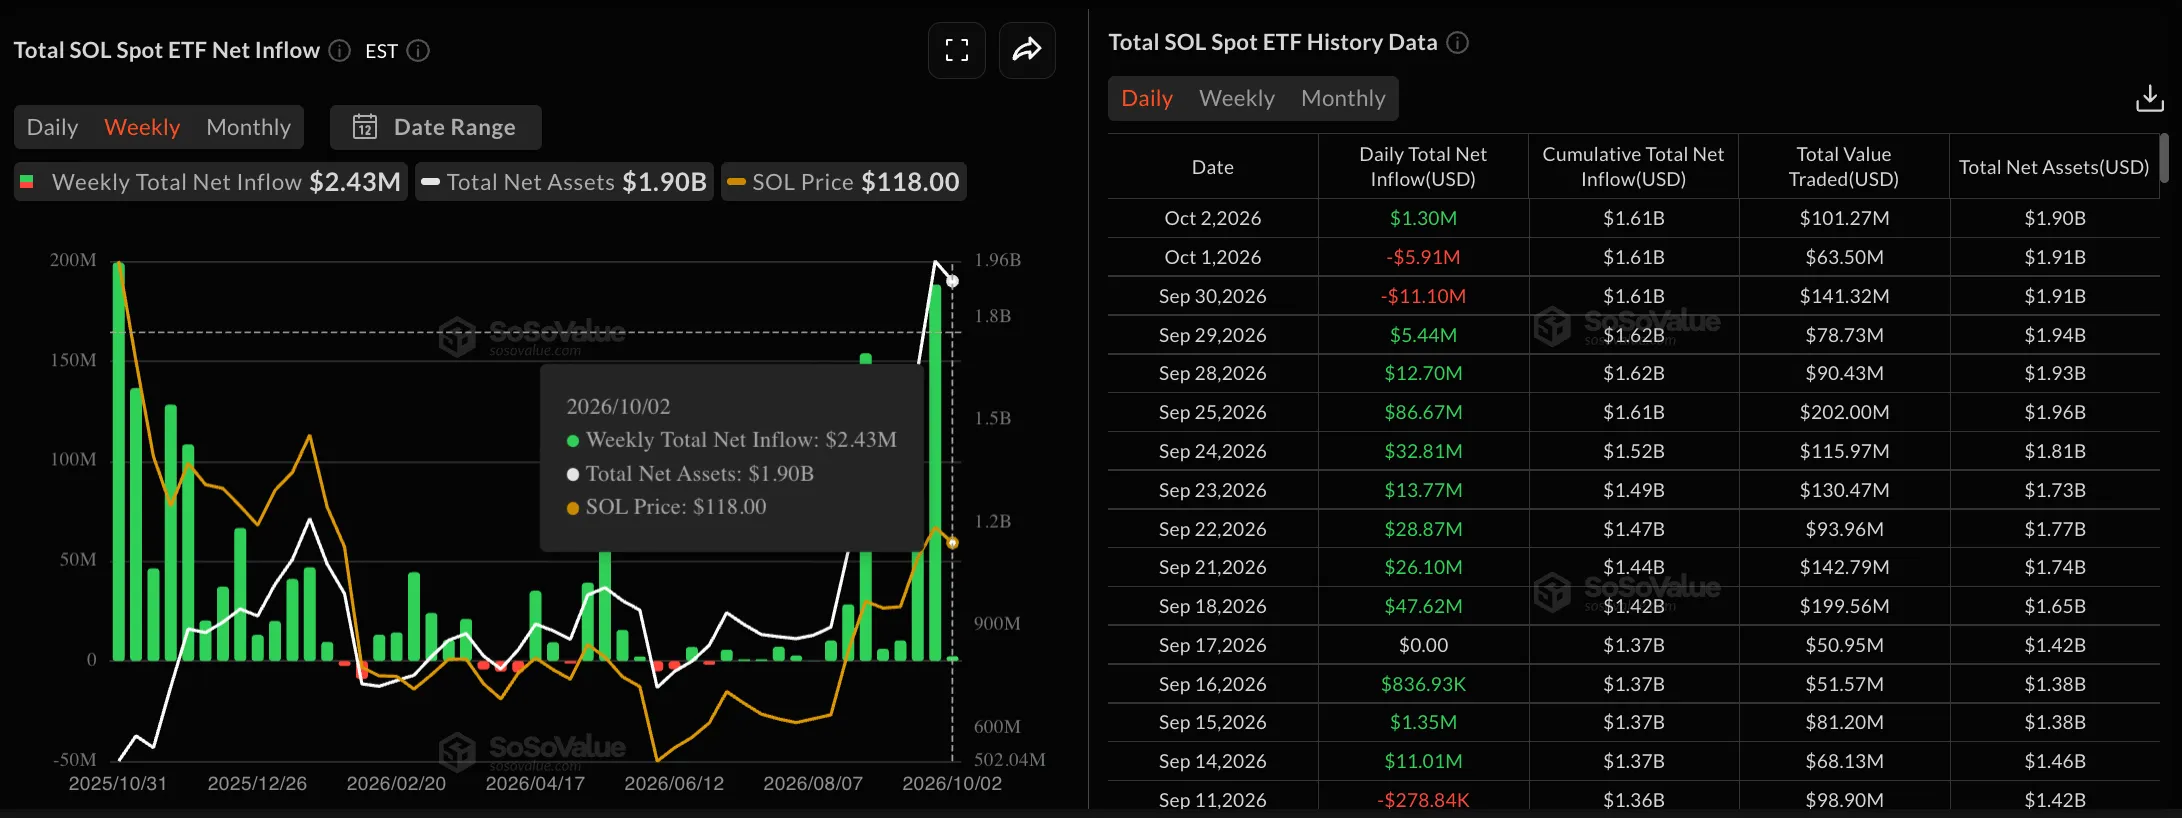The height and width of the screenshot is (818, 2182).
Task: Click the -$11.10M inflow value
Action: coord(1423,296)
